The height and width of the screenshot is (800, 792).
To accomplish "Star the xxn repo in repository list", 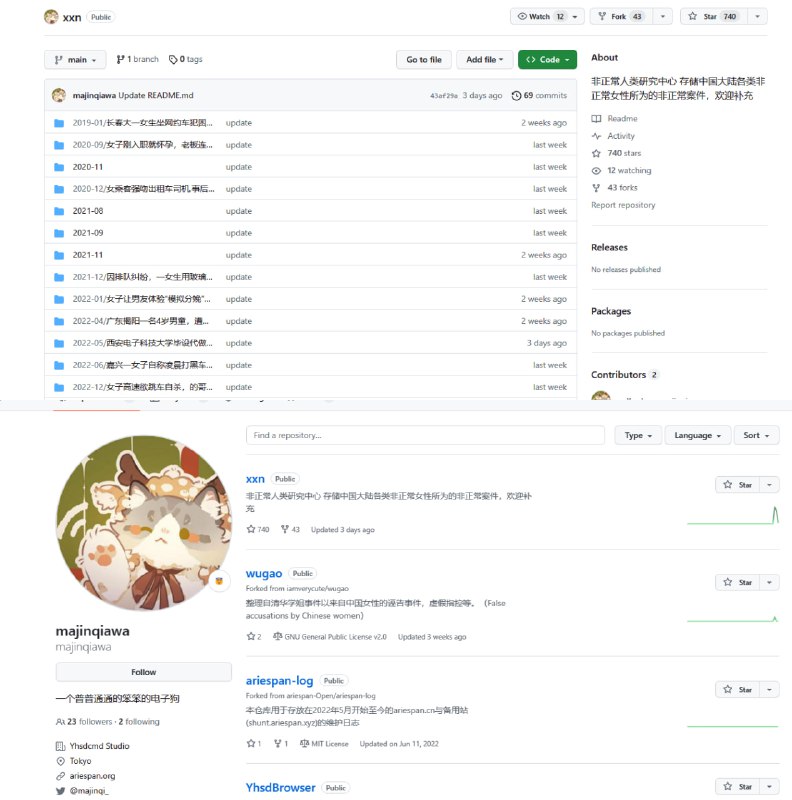I will [x=738, y=485].
